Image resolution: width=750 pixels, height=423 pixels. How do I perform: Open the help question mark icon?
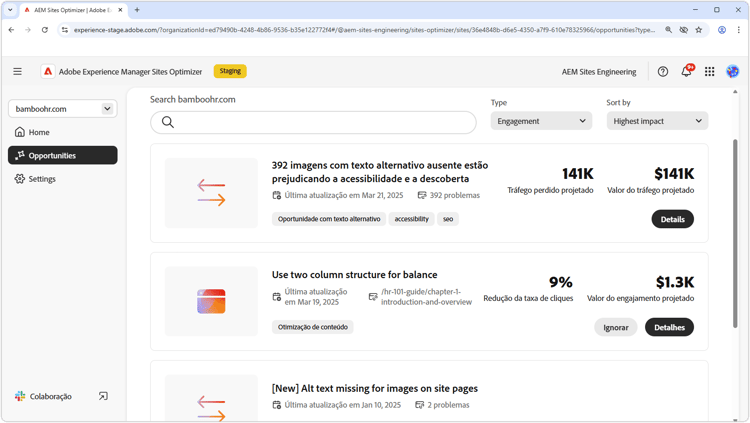tap(662, 72)
